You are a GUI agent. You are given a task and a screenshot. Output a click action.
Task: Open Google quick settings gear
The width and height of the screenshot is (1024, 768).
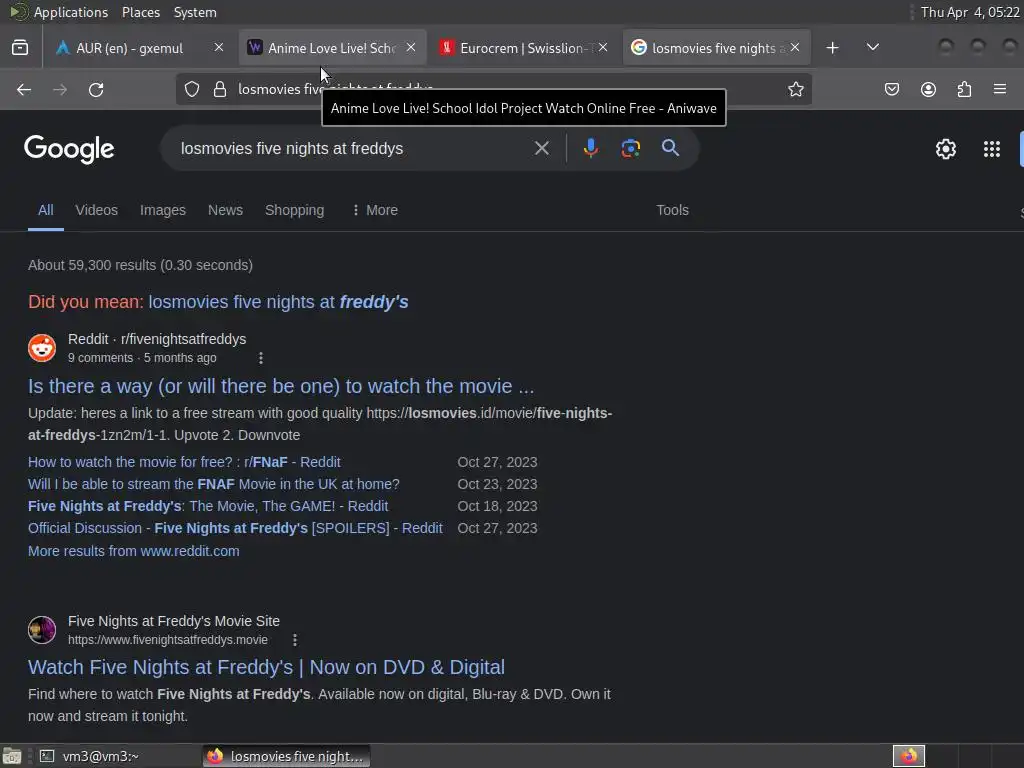(x=946, y=149)
